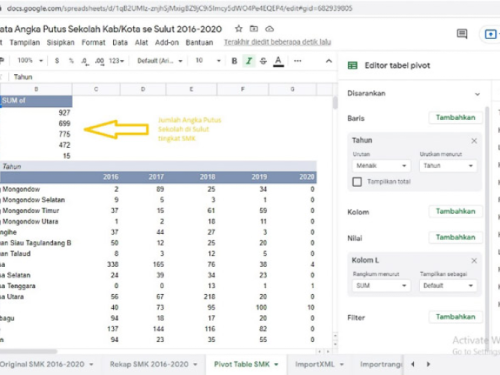This screenshot has width=500, height=375.
Task: Open the Sisipkan menu
Action: 60,43
